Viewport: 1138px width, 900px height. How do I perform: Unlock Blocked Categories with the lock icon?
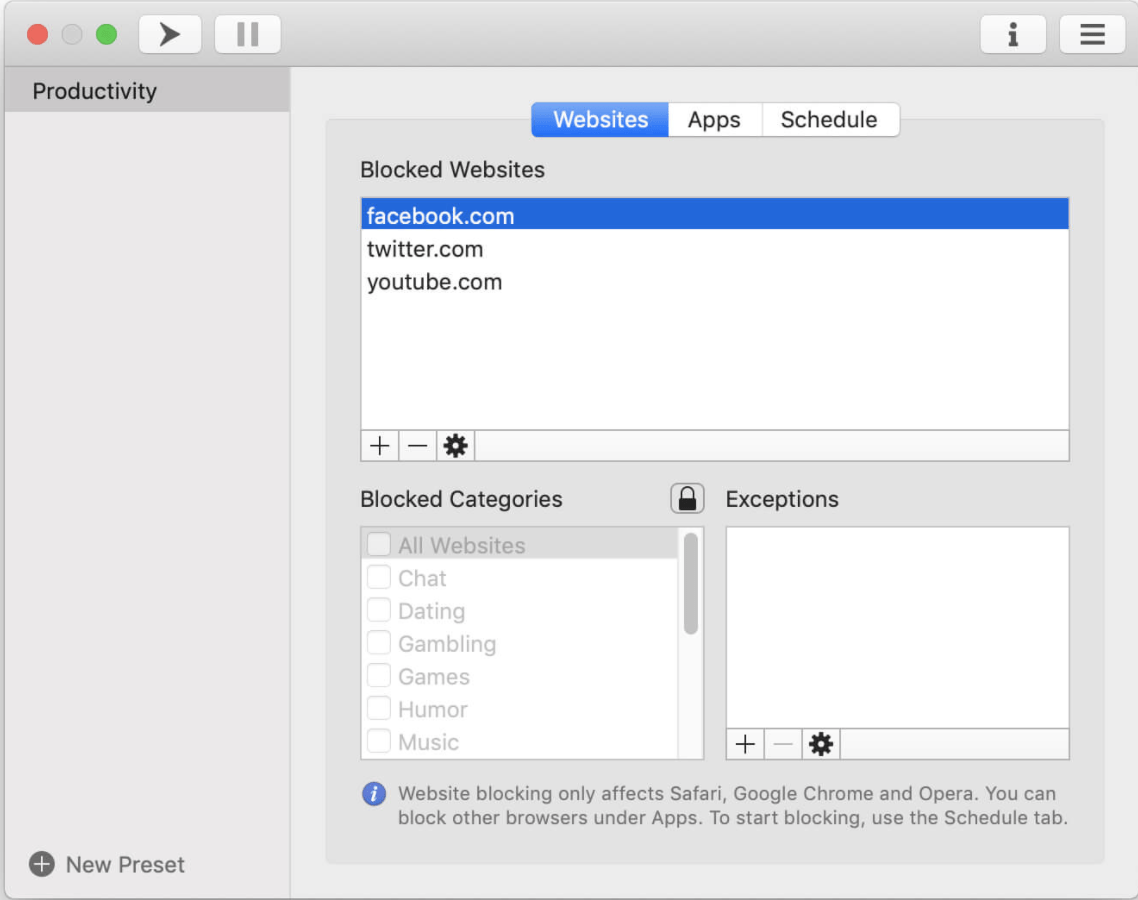(x=687, y=499)
